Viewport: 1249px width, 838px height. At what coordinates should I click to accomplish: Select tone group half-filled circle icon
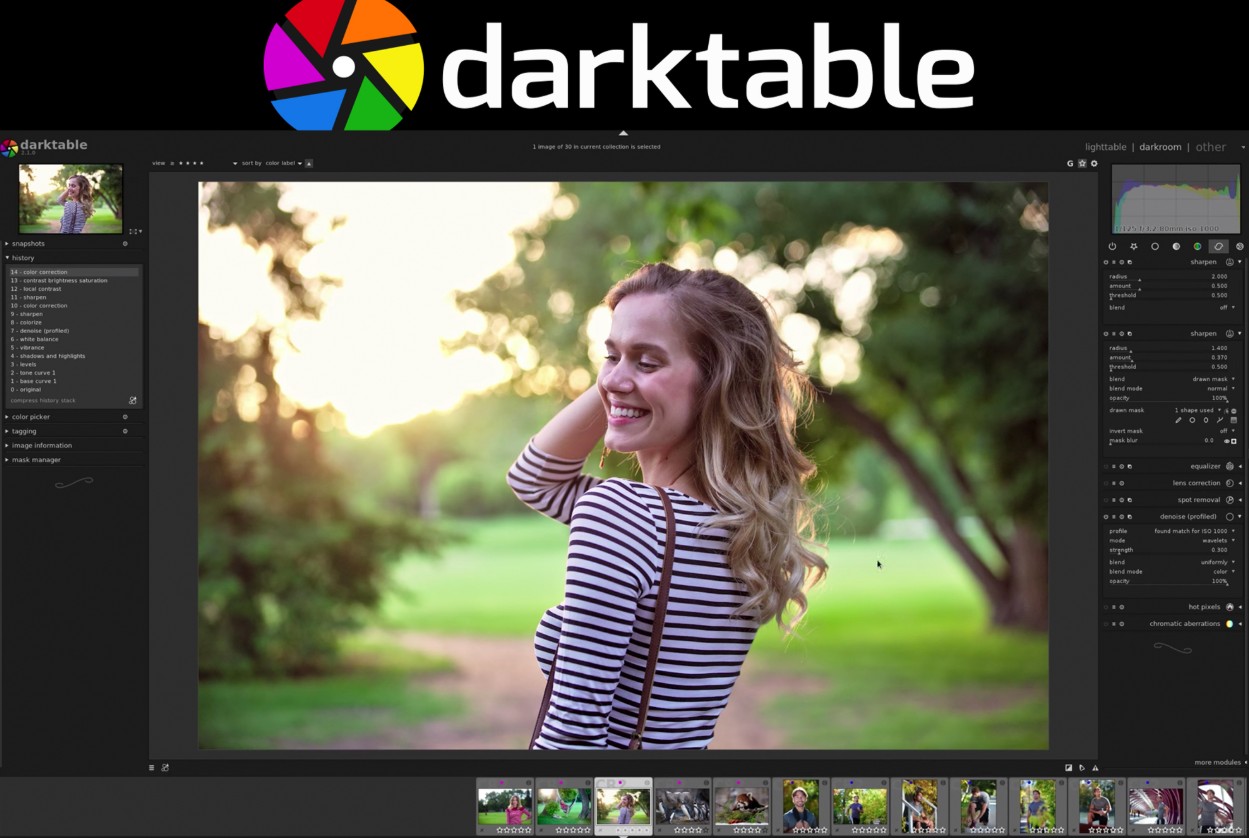tap(1176, 246)
